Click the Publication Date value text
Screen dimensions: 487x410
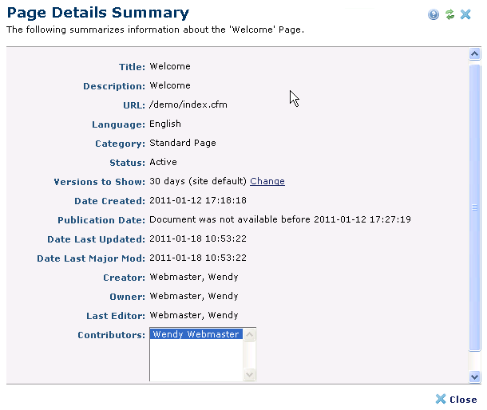pos(280,219)
